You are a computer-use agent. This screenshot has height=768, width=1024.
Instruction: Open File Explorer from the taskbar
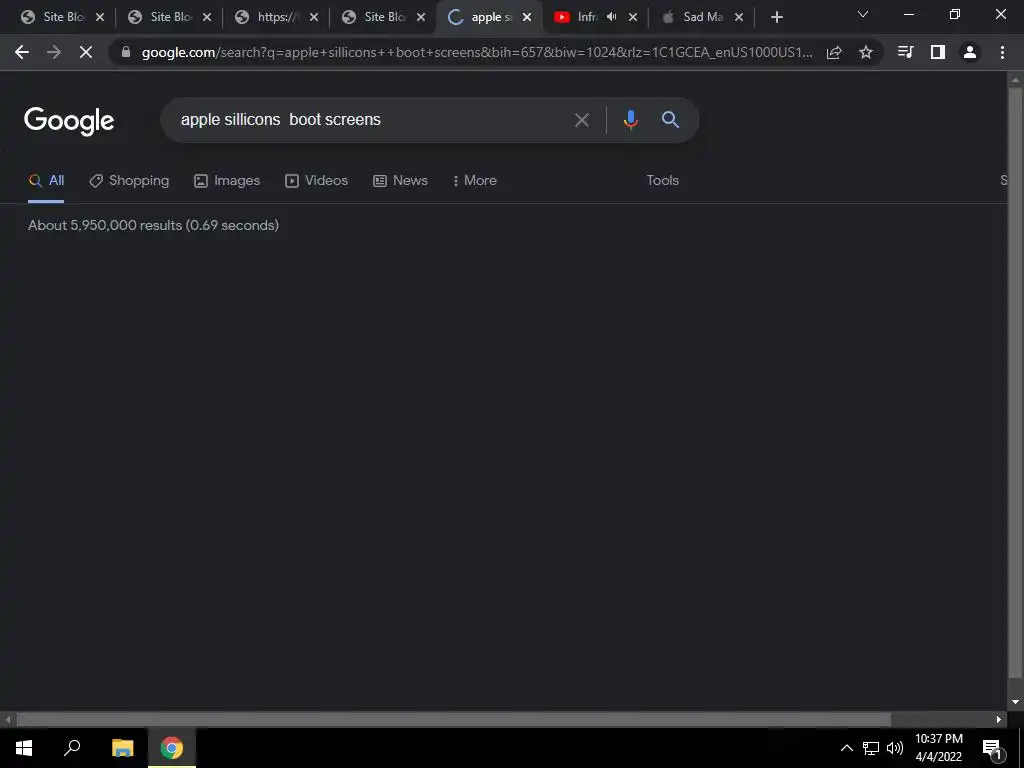pos(122,748)
